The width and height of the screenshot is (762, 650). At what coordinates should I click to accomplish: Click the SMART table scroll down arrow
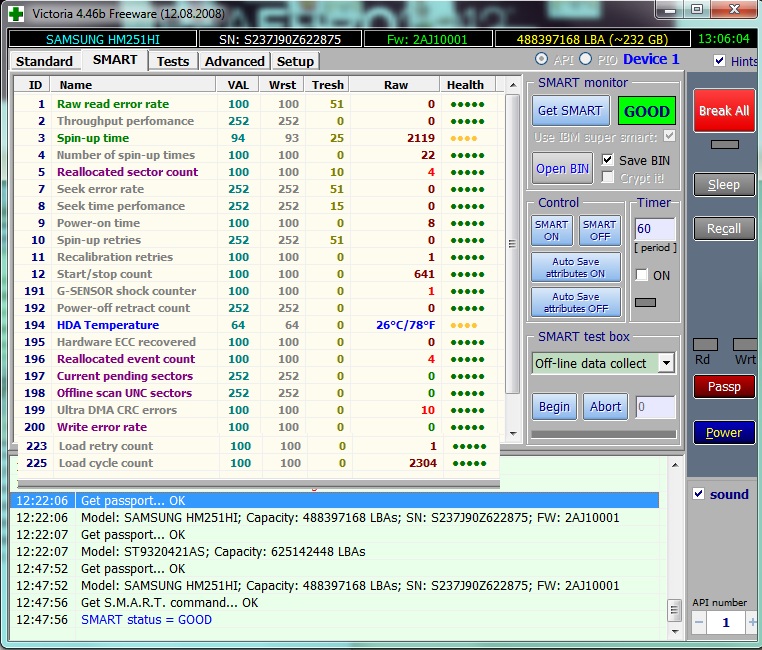point(513,433)
